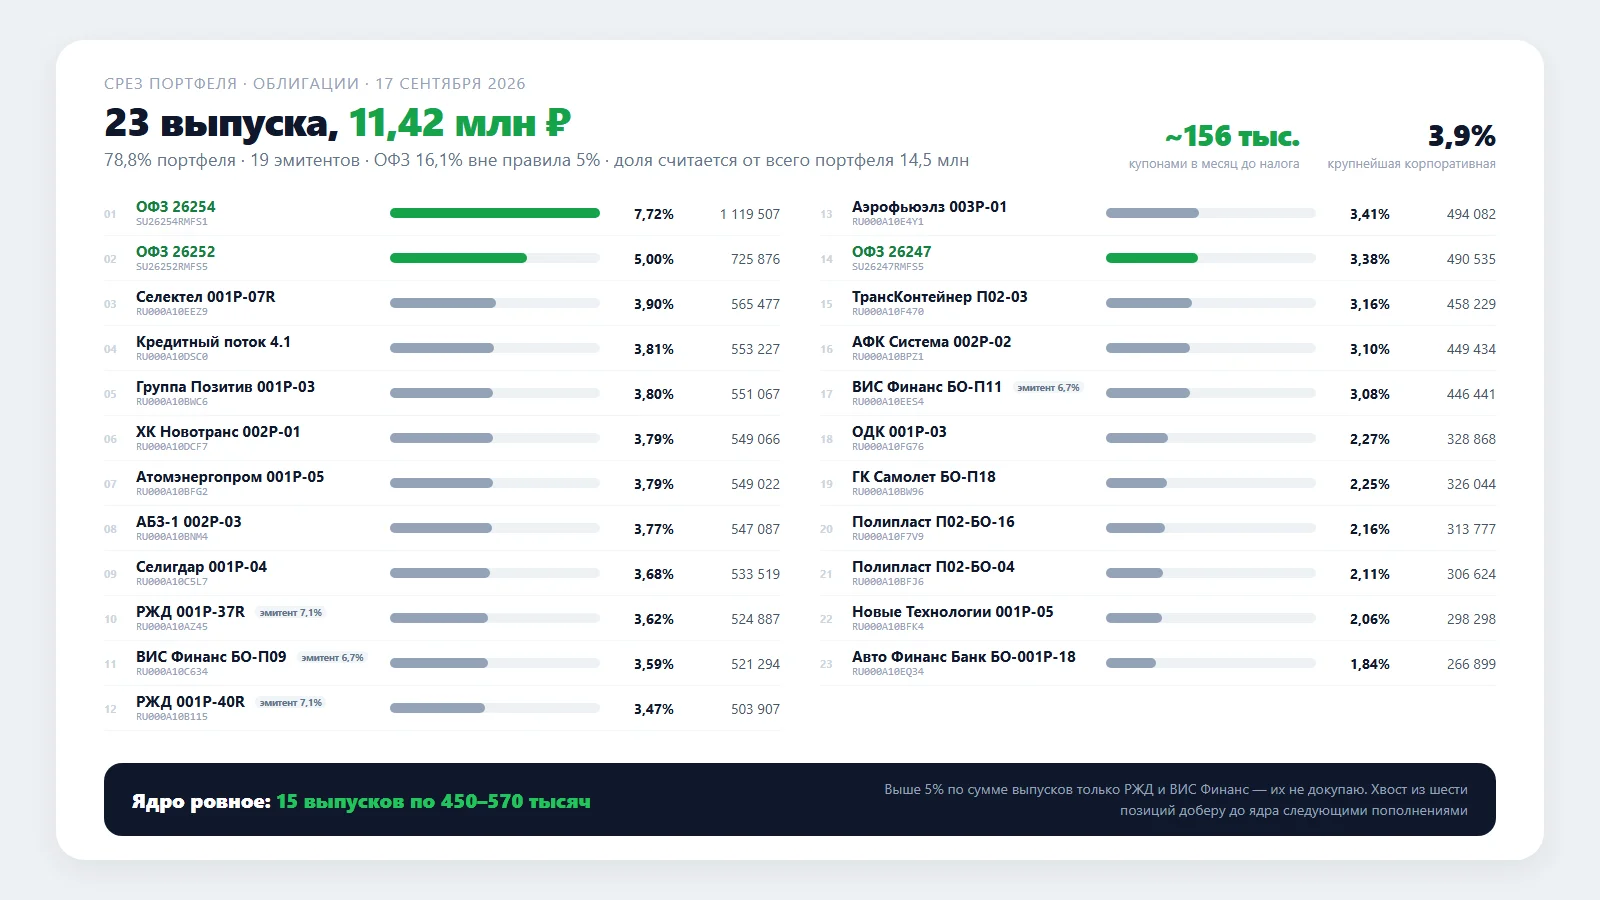
Task: Open the Авто Финанс Банк БО-001P-18 name
Action: click(x=964, y=657)
